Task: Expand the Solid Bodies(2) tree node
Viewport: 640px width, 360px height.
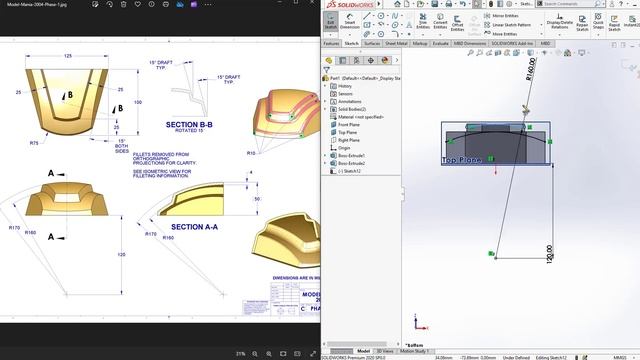Action: pos(325,109)
